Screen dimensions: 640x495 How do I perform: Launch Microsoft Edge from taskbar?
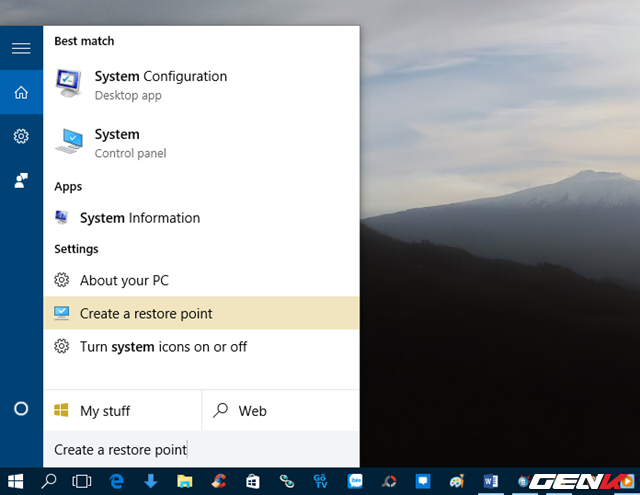pyautogui.click(x=117, y=481)
